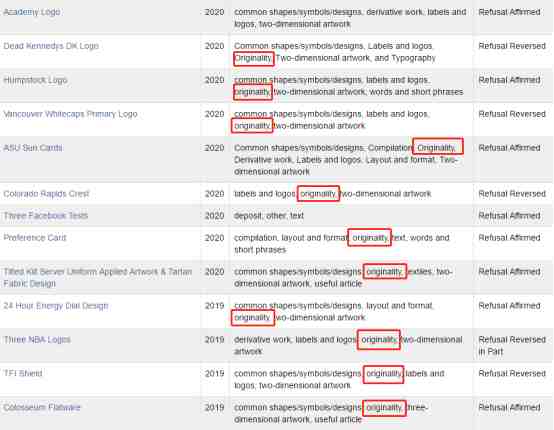Open the Three Facebook Tests link
Image resolution: width=554 pixels, height=430 pixels.
(x=46, y=216)
